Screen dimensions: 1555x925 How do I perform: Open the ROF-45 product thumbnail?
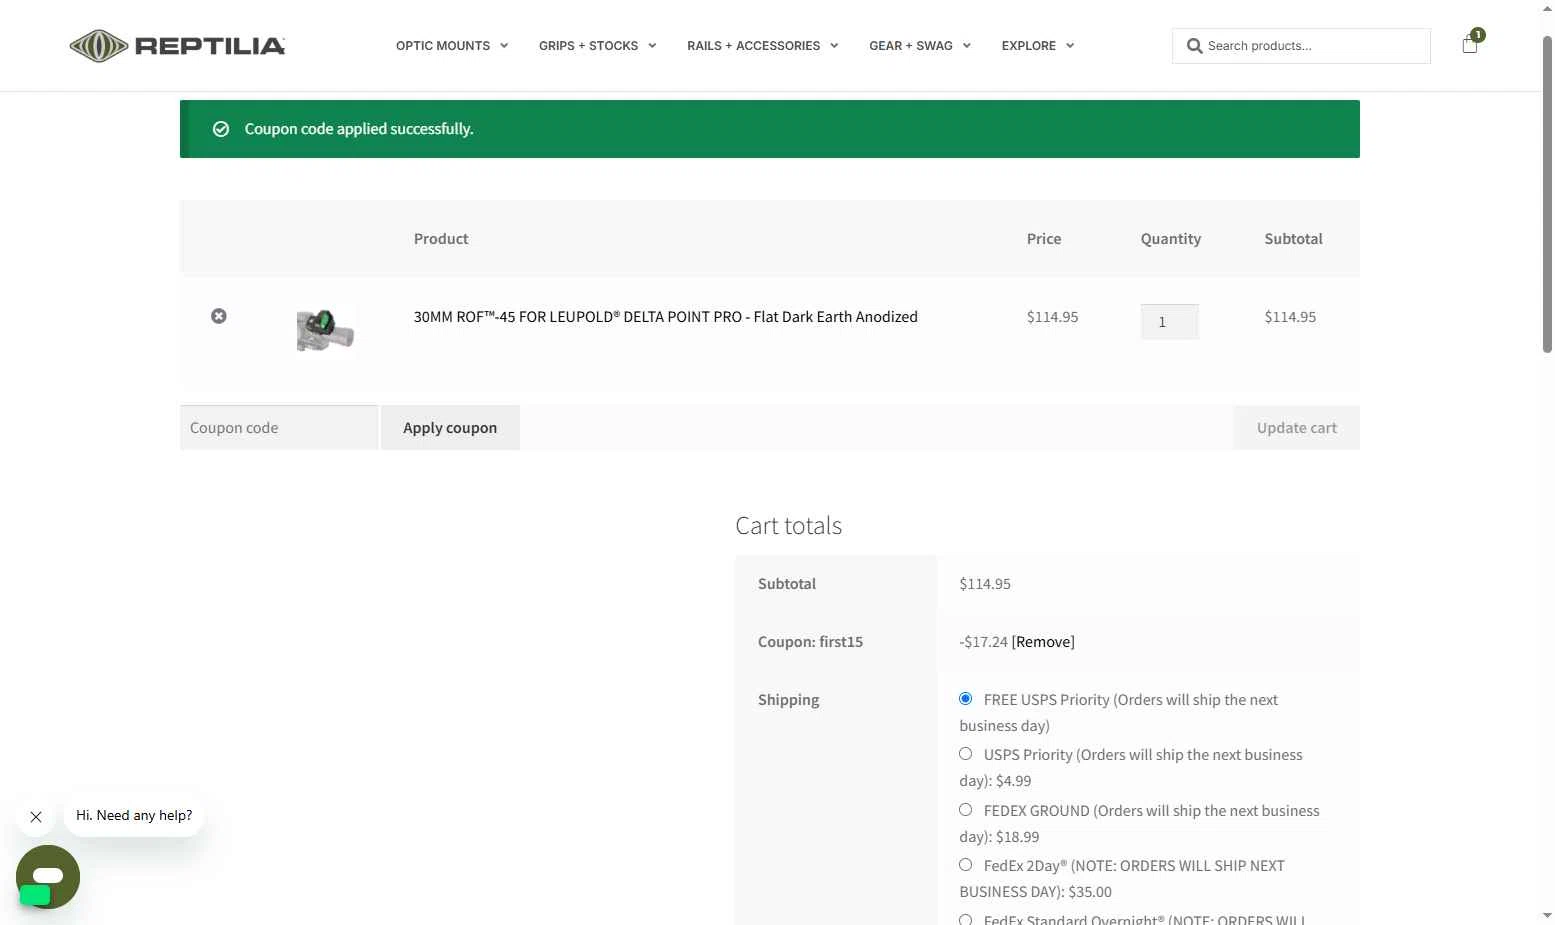click(325, 329)
